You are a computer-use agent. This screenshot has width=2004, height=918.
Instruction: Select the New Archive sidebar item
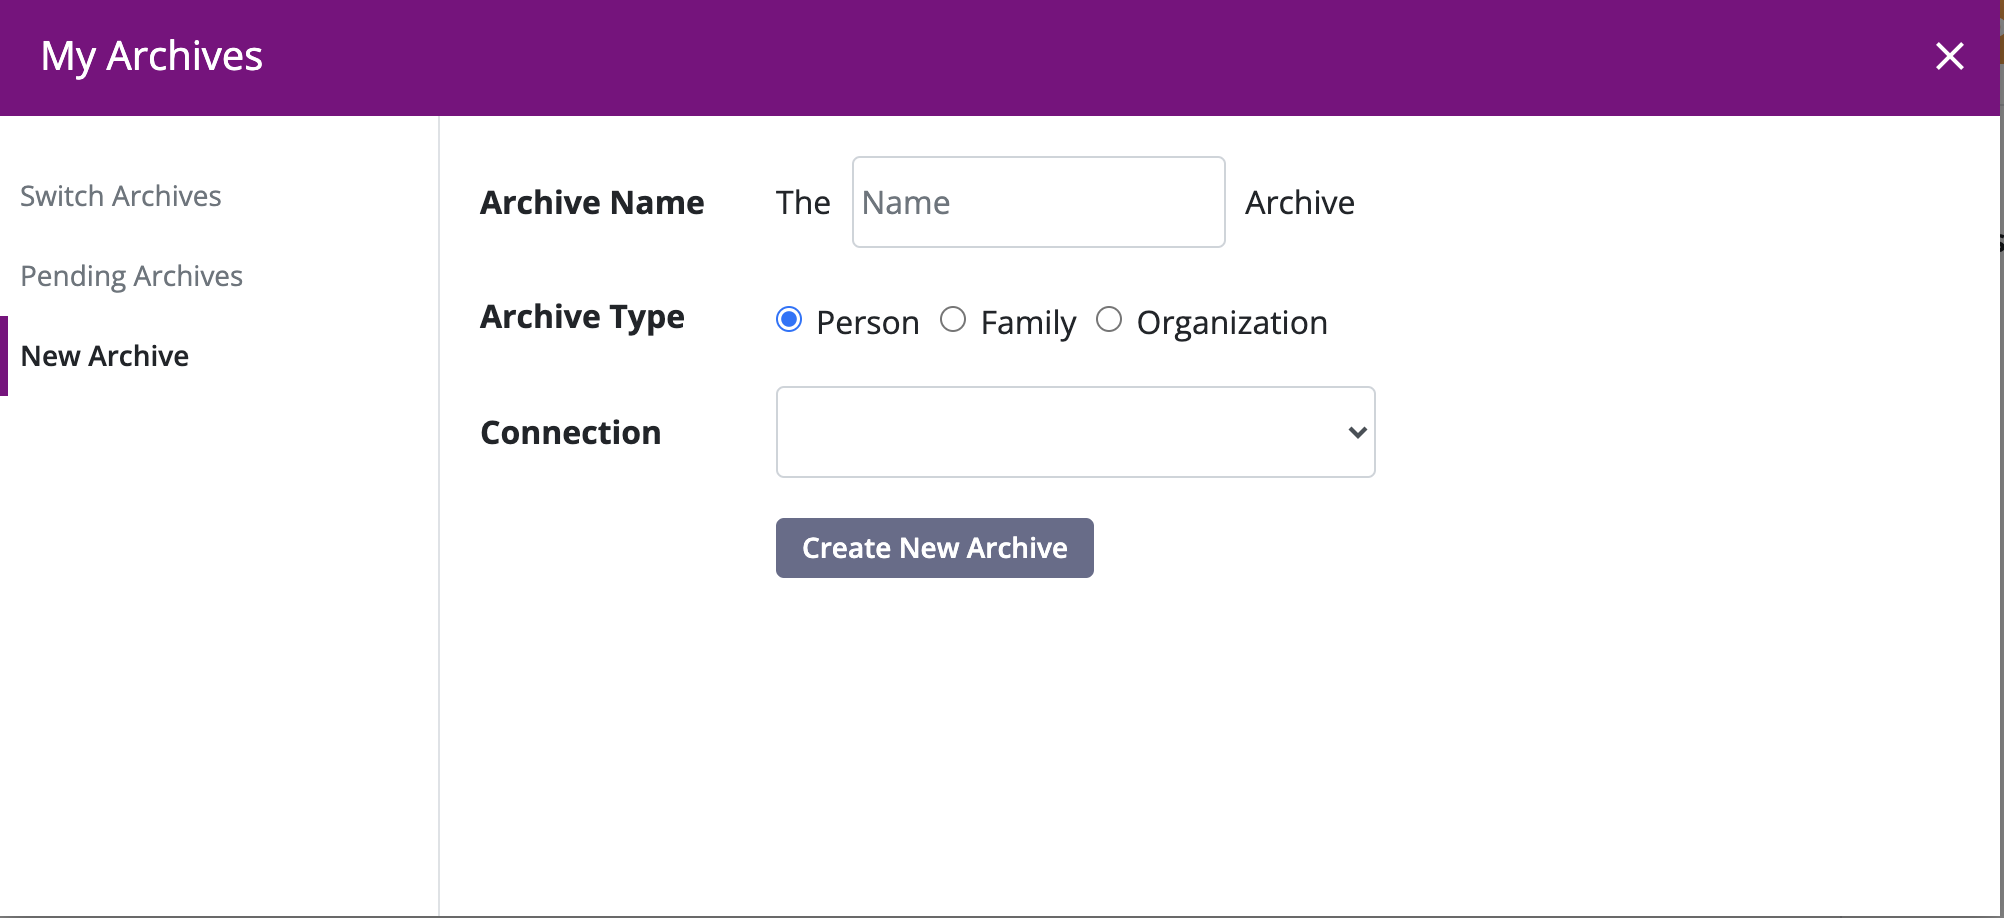coord(105,356)
